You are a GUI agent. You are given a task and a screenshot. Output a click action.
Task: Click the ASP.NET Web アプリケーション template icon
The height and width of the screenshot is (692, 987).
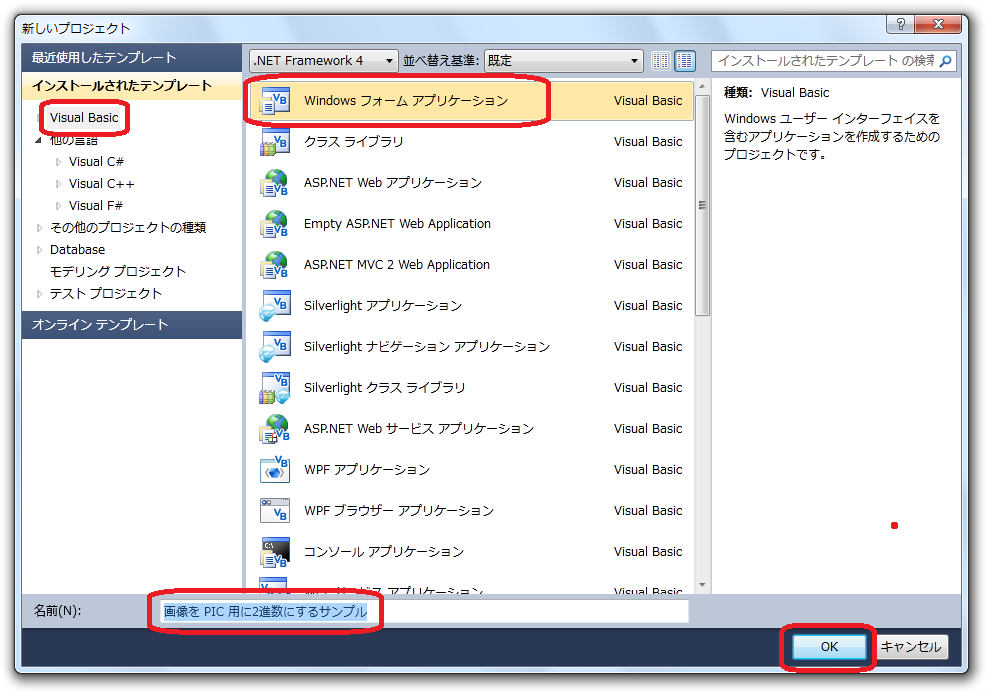(x=275, y=183)
